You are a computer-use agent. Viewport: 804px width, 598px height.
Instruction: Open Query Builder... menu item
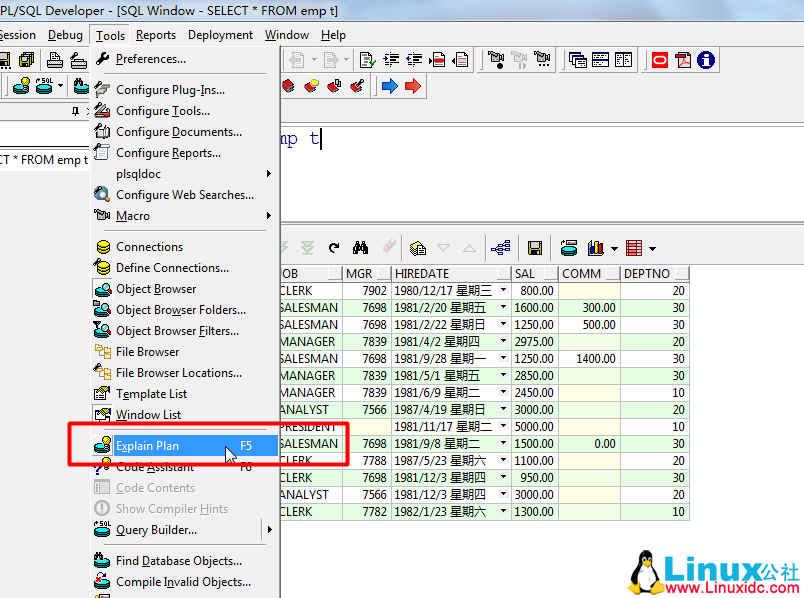(x=156, y=530)
